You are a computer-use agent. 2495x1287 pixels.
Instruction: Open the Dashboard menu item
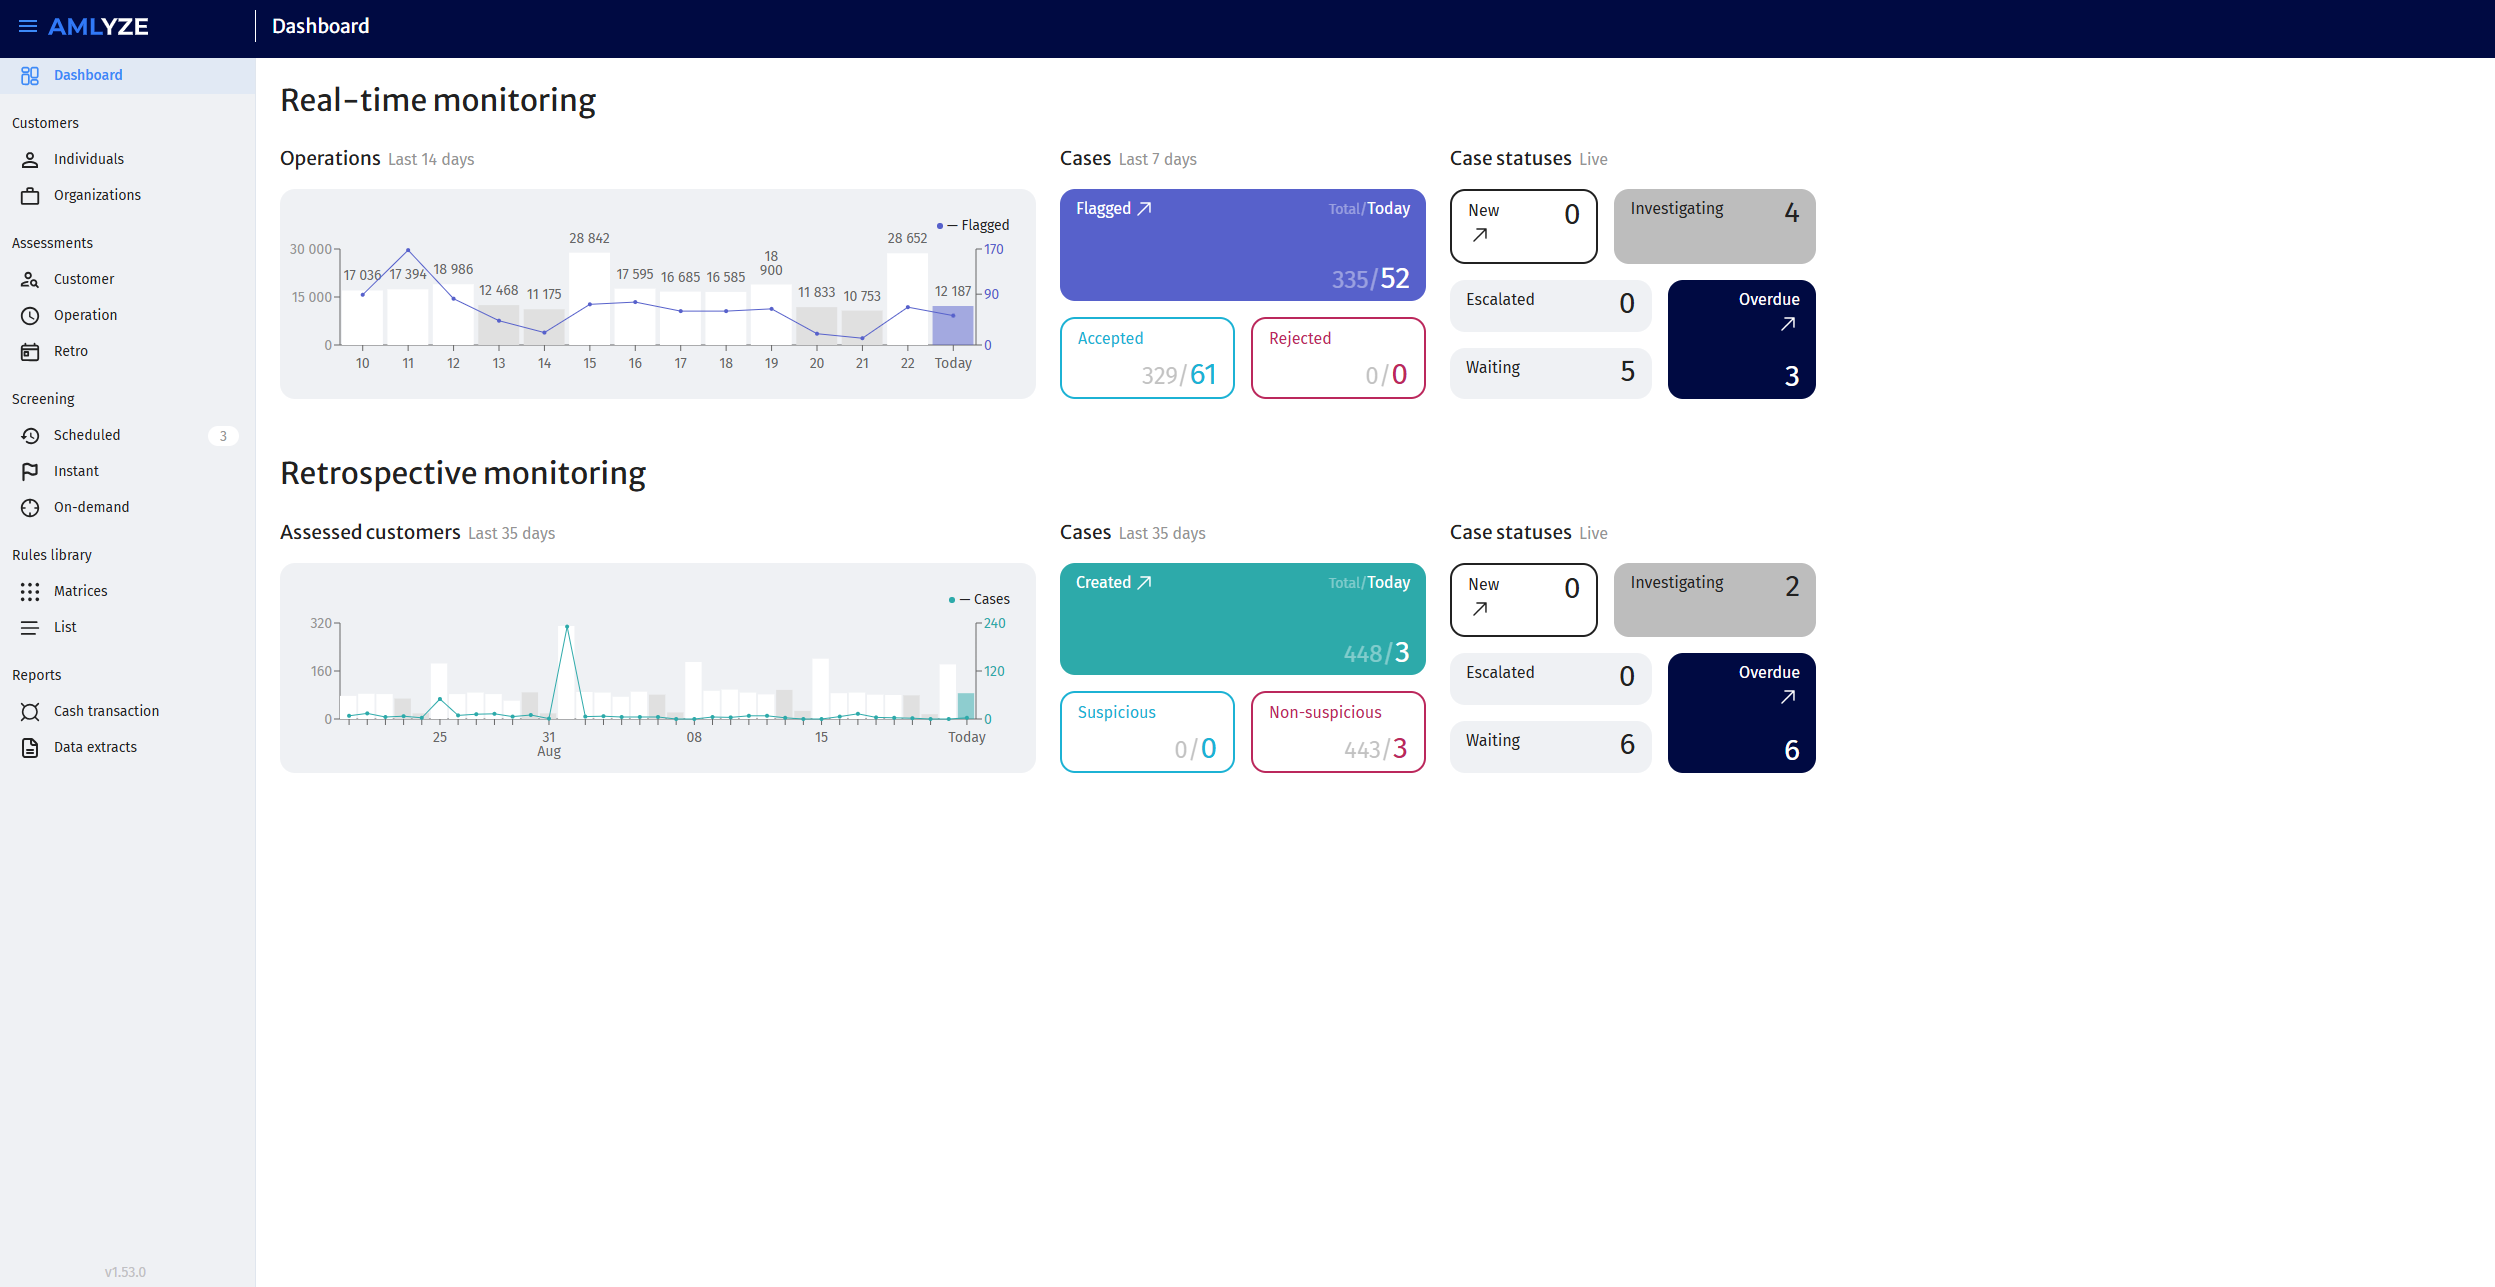(x=88, y=76)
